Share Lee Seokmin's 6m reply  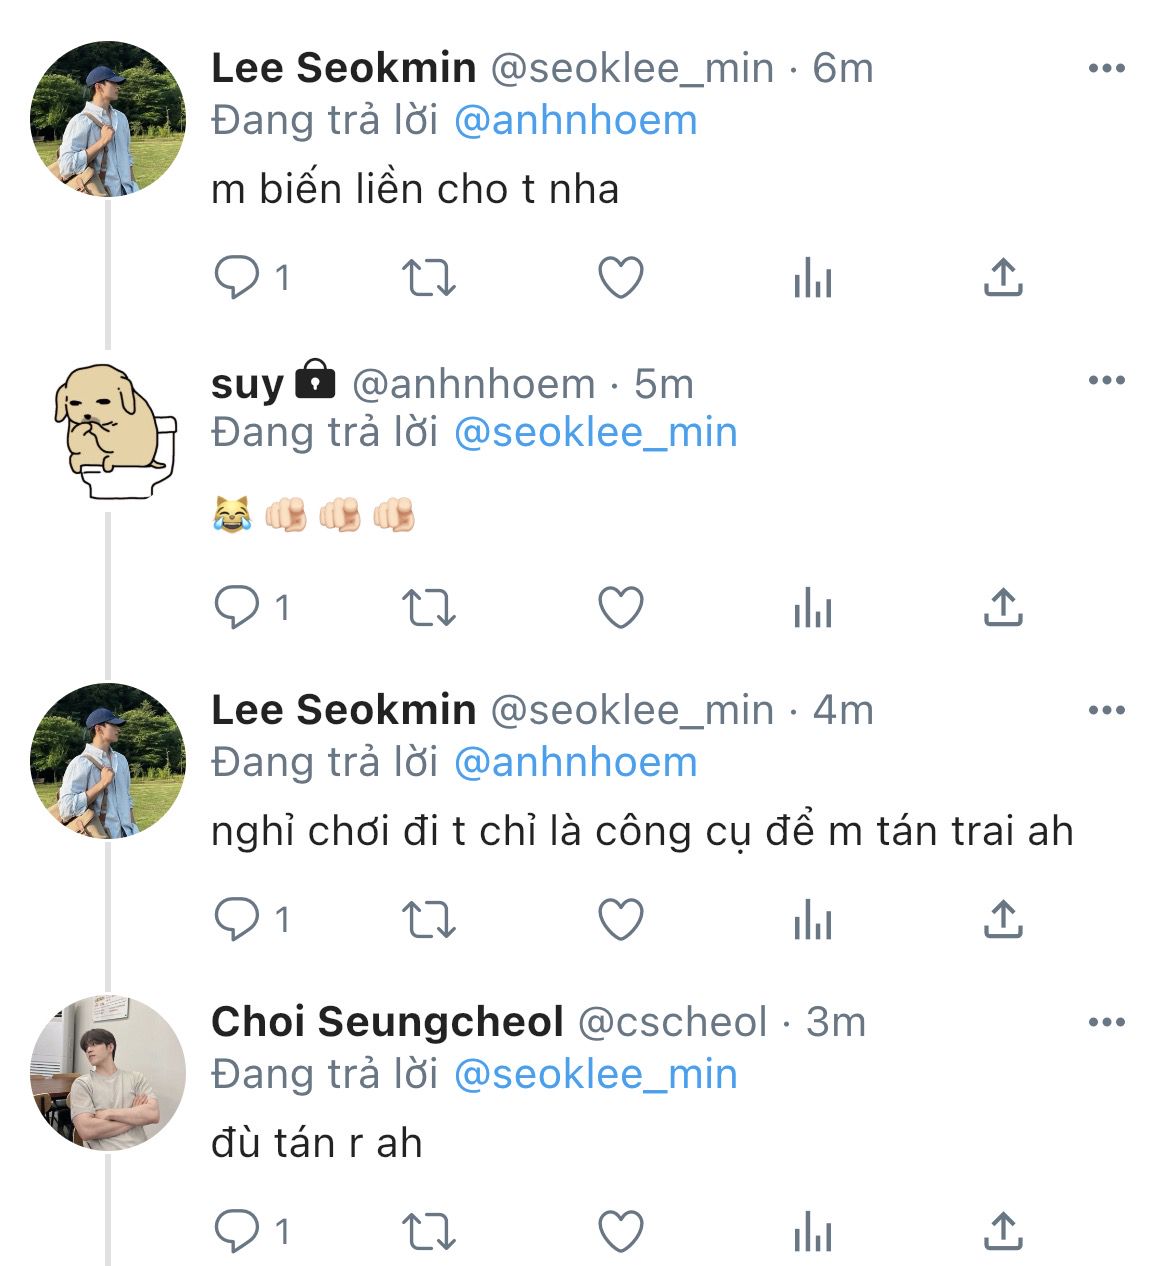click(1003, 278)
